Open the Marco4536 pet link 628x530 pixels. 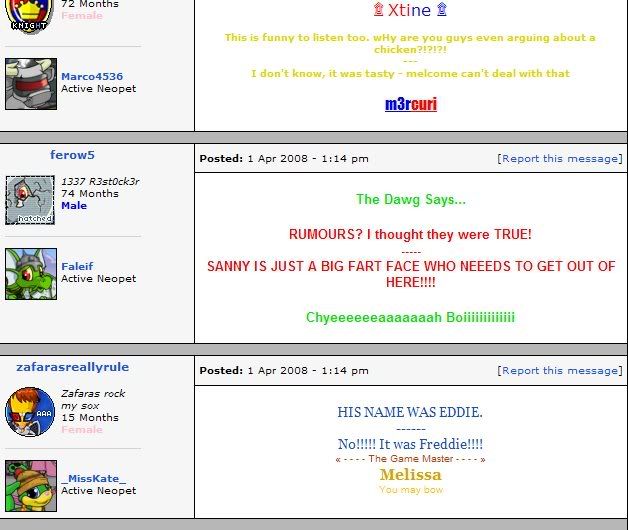click(92, 76)
